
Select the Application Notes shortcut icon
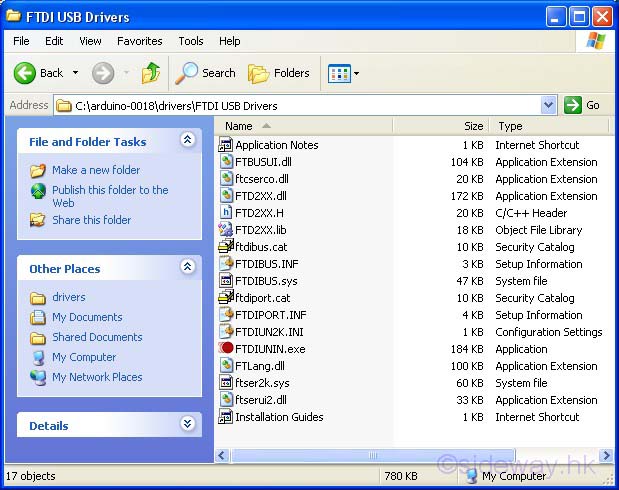(x=225, y=145)
